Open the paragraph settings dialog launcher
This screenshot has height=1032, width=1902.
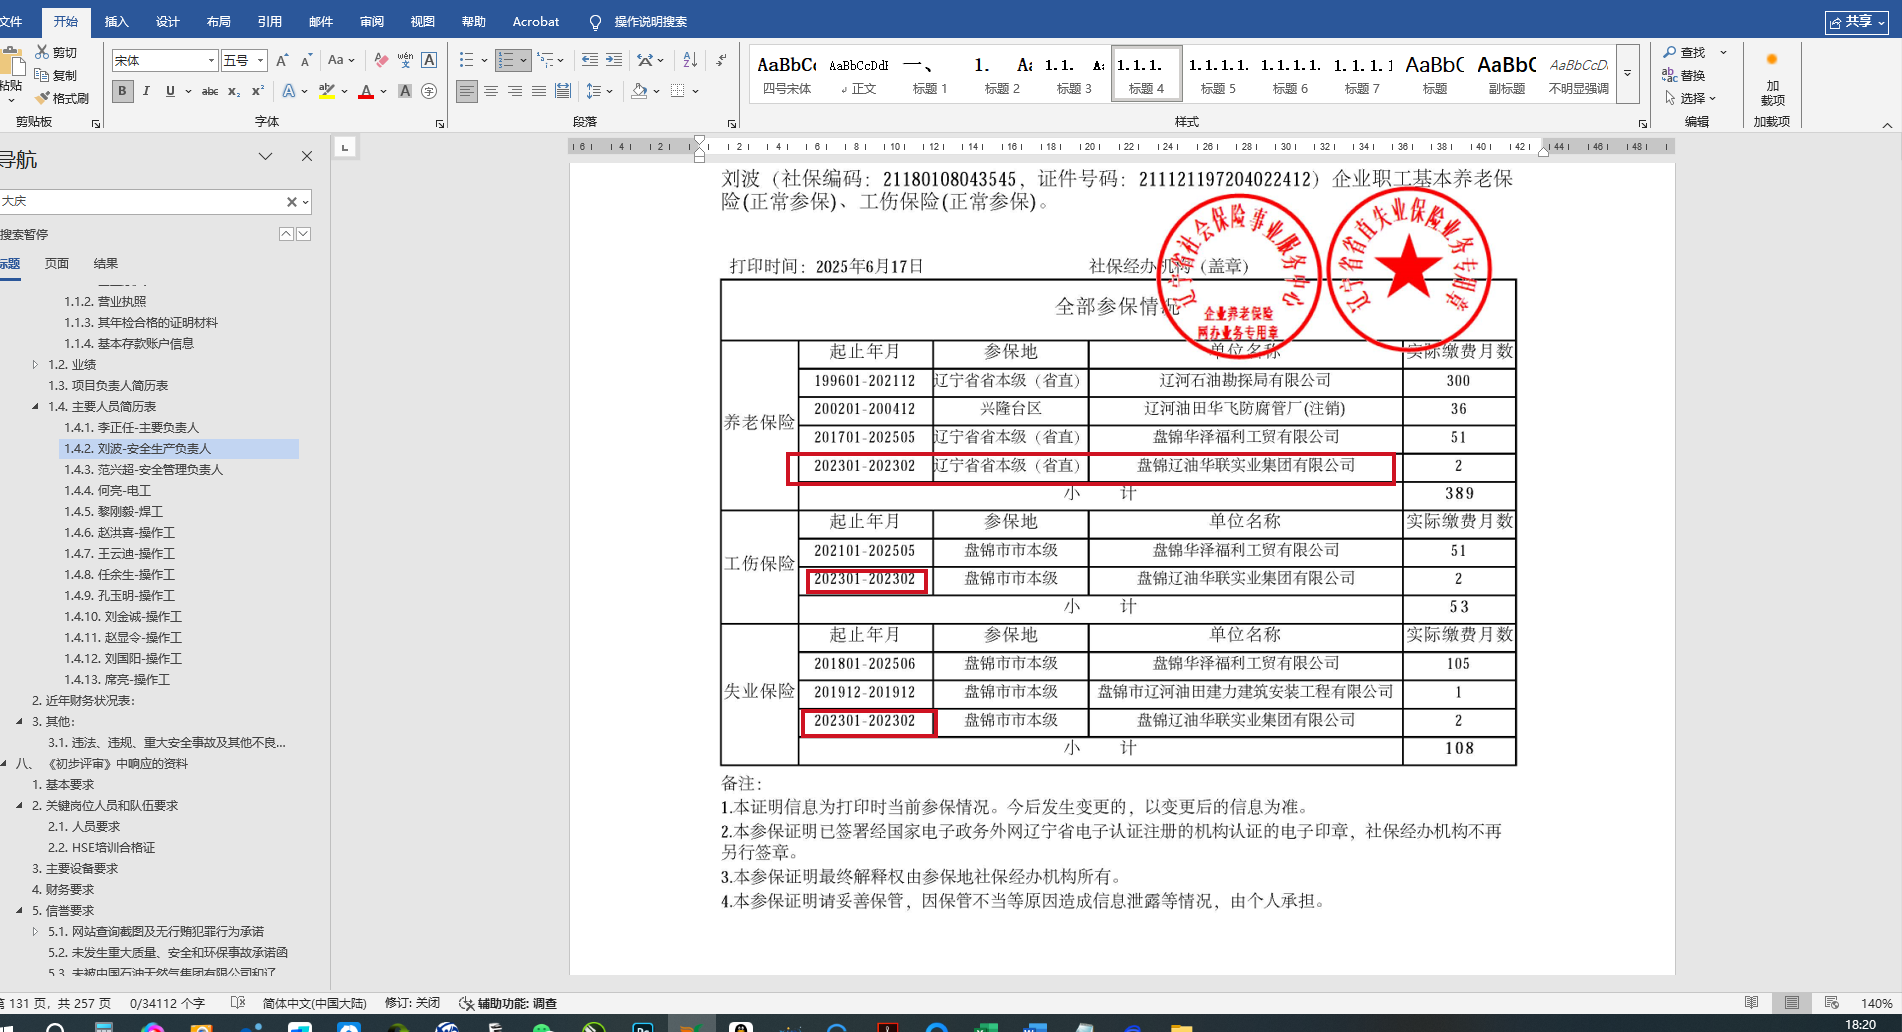(732, 124)
